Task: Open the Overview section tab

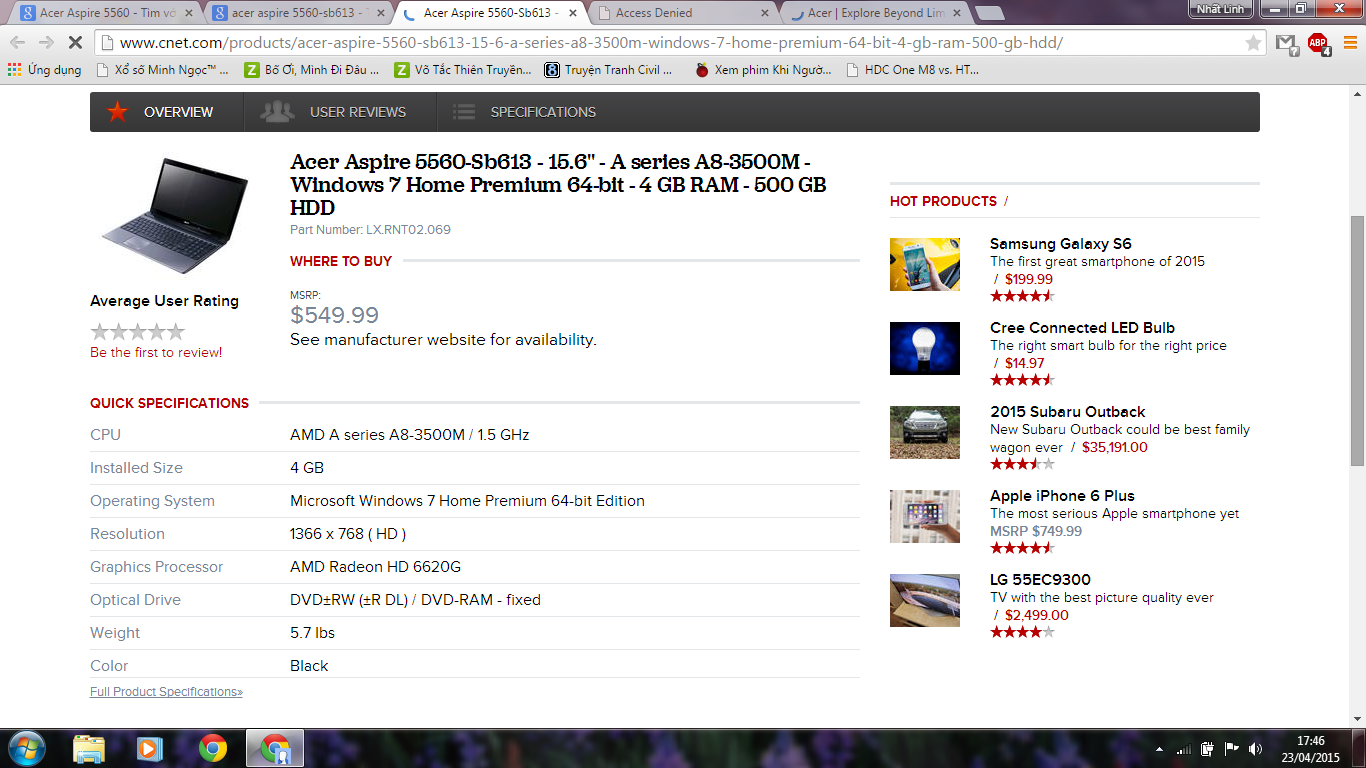Action: (x=167, y=112)
